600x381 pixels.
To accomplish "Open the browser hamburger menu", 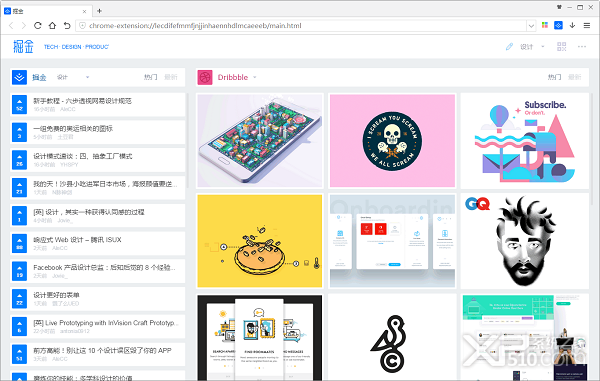I will tap(587, 26).
